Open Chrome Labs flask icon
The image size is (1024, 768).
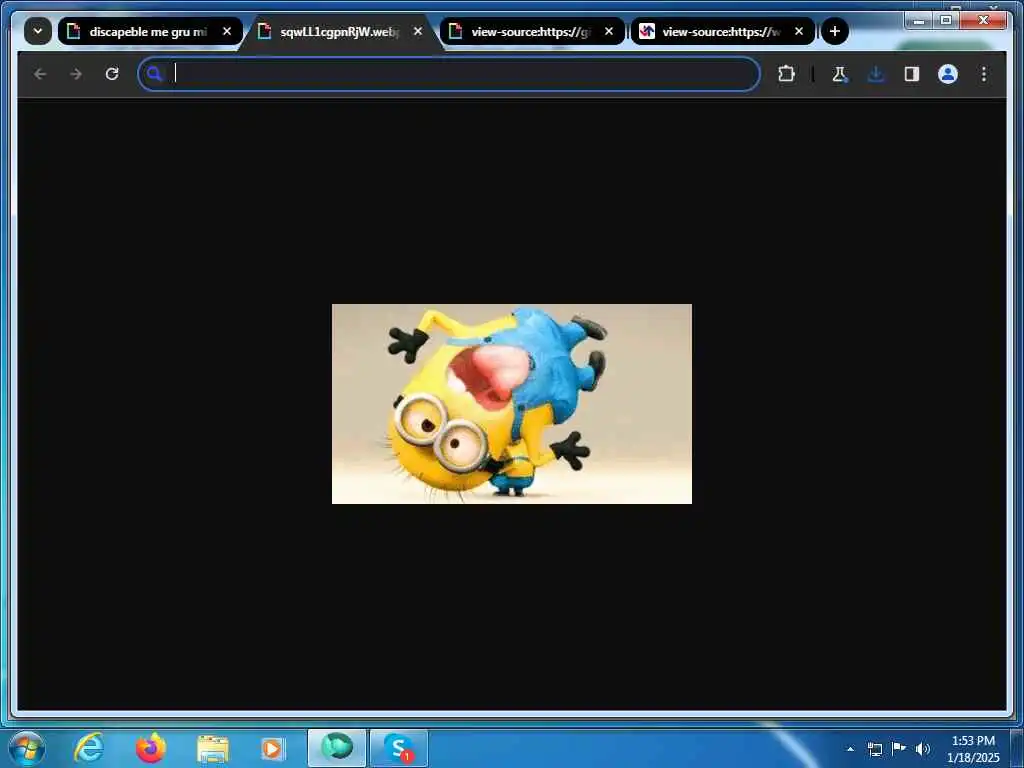(840, 74)
